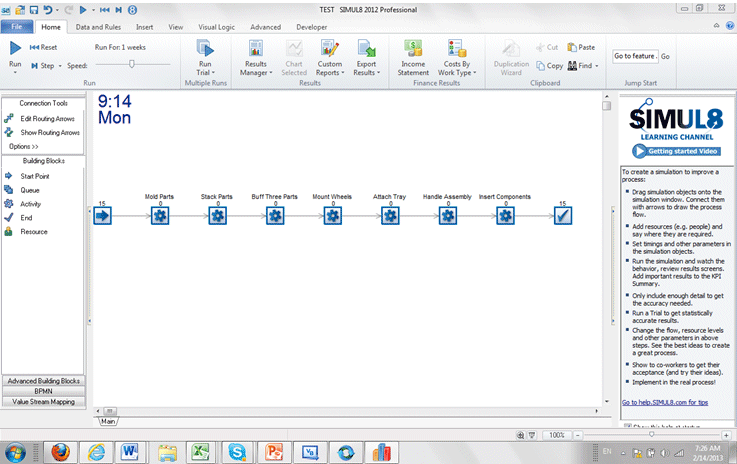Select the Handle Assembly activity
The height and width of the screenshot is (464, 737).
click(x=448, y=216)
